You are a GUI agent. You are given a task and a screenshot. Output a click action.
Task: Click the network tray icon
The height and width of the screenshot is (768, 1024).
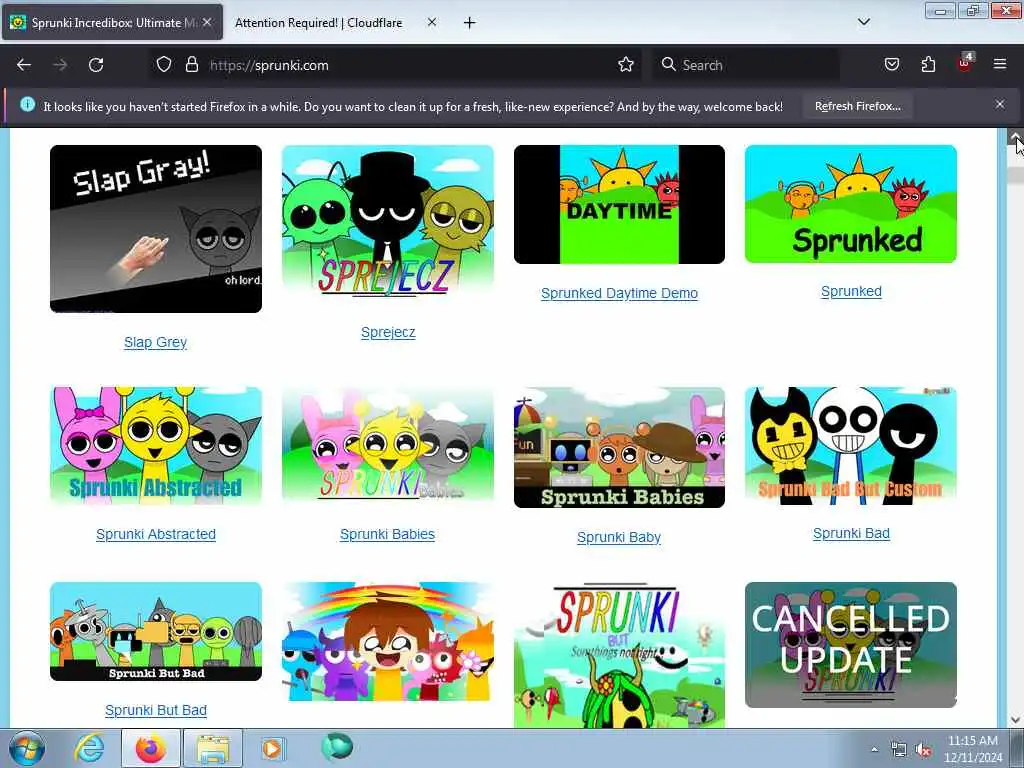coord(899,749)
